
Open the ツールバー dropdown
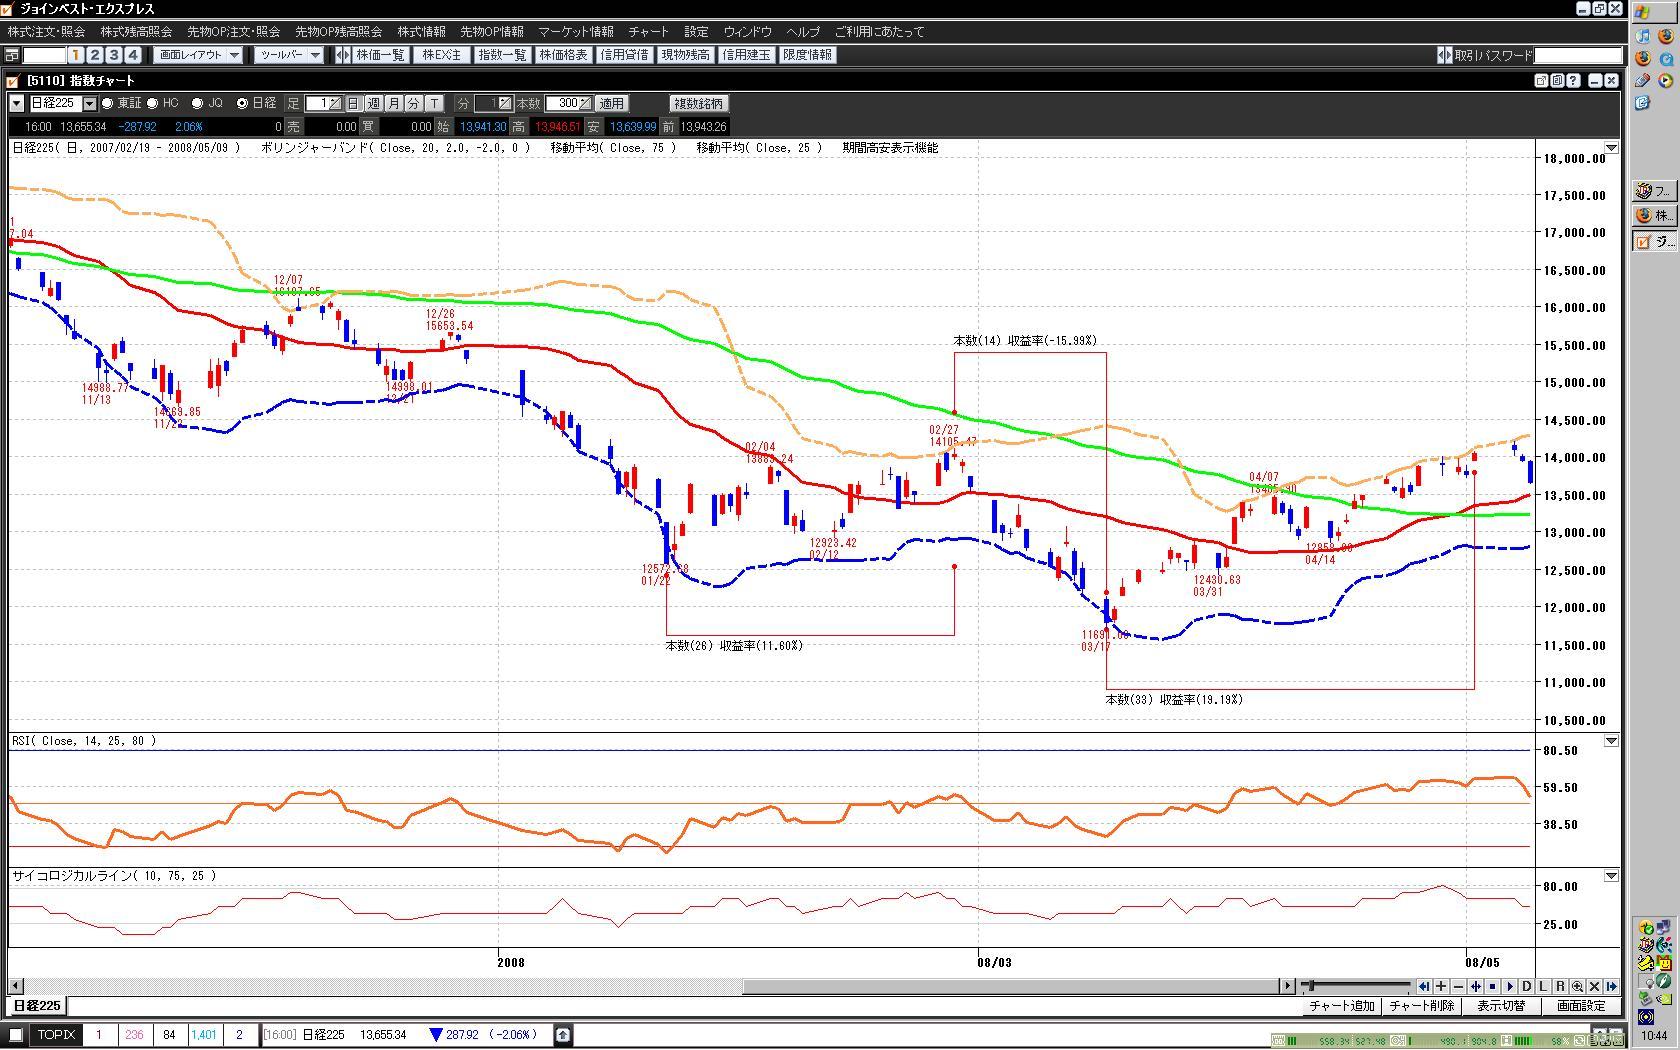[x=288, y=55]
